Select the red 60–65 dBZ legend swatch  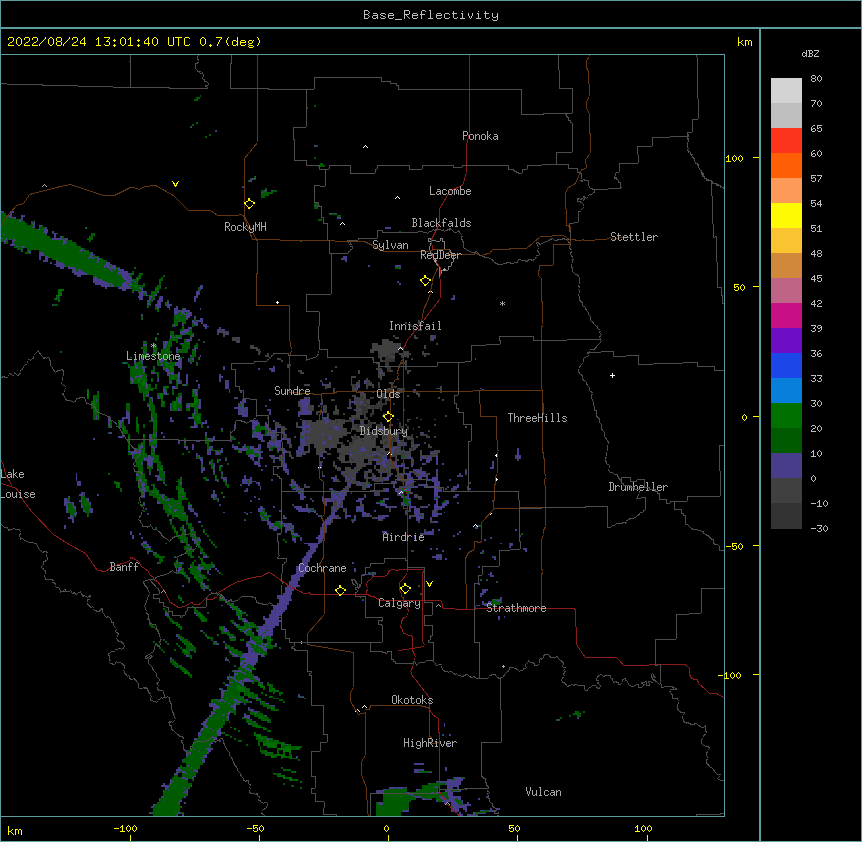pyautogui.click(x=786, y=141)
